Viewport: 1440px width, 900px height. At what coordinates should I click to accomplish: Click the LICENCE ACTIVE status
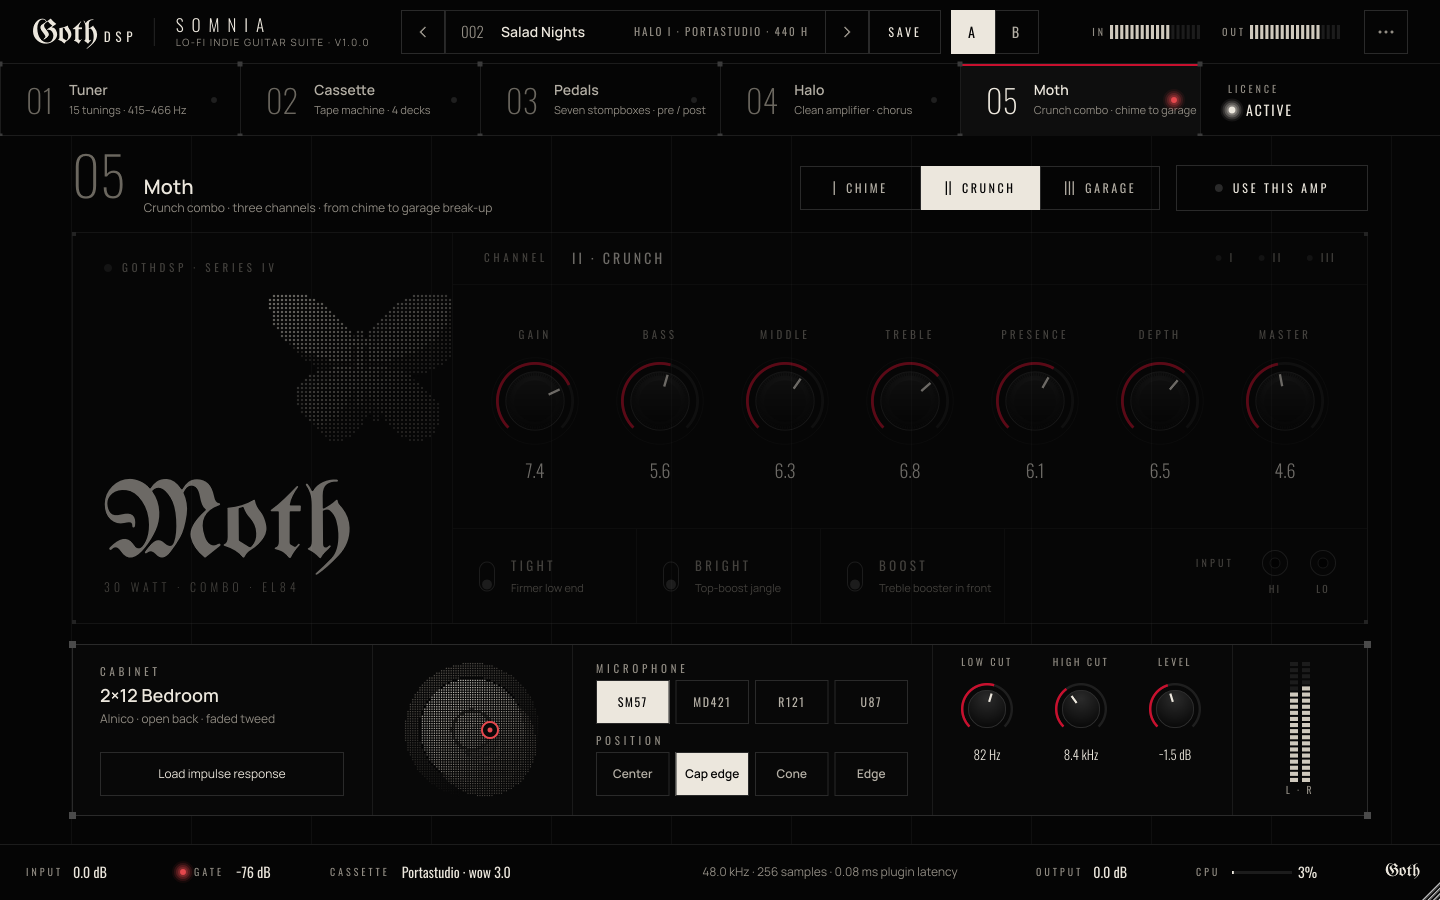coord(1260,101)
